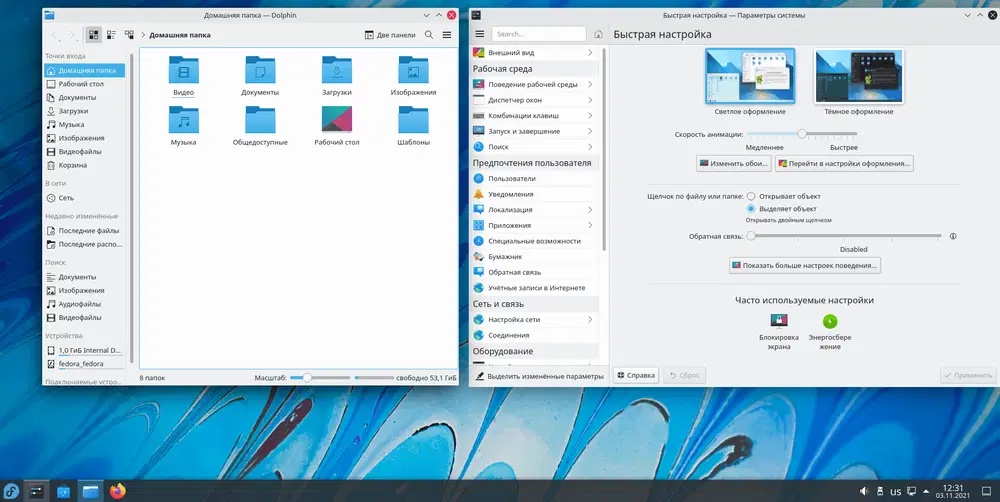Open Учётные записи в Интернете page

[534, 288]
